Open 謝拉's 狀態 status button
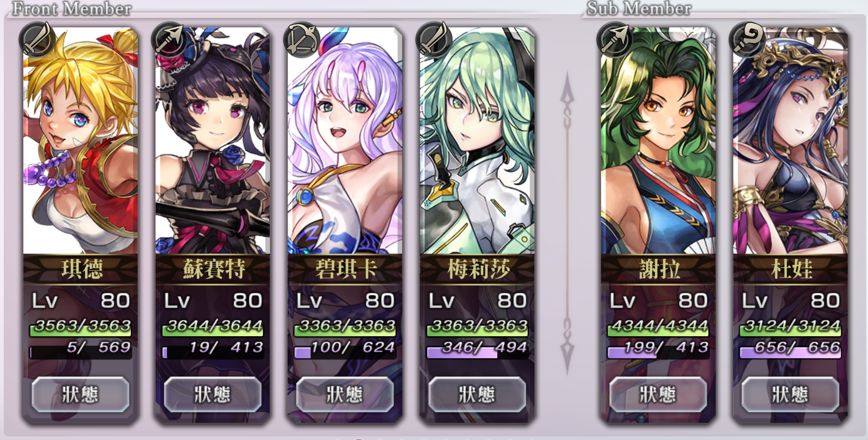The image size is (868, 440). point(658,394)
